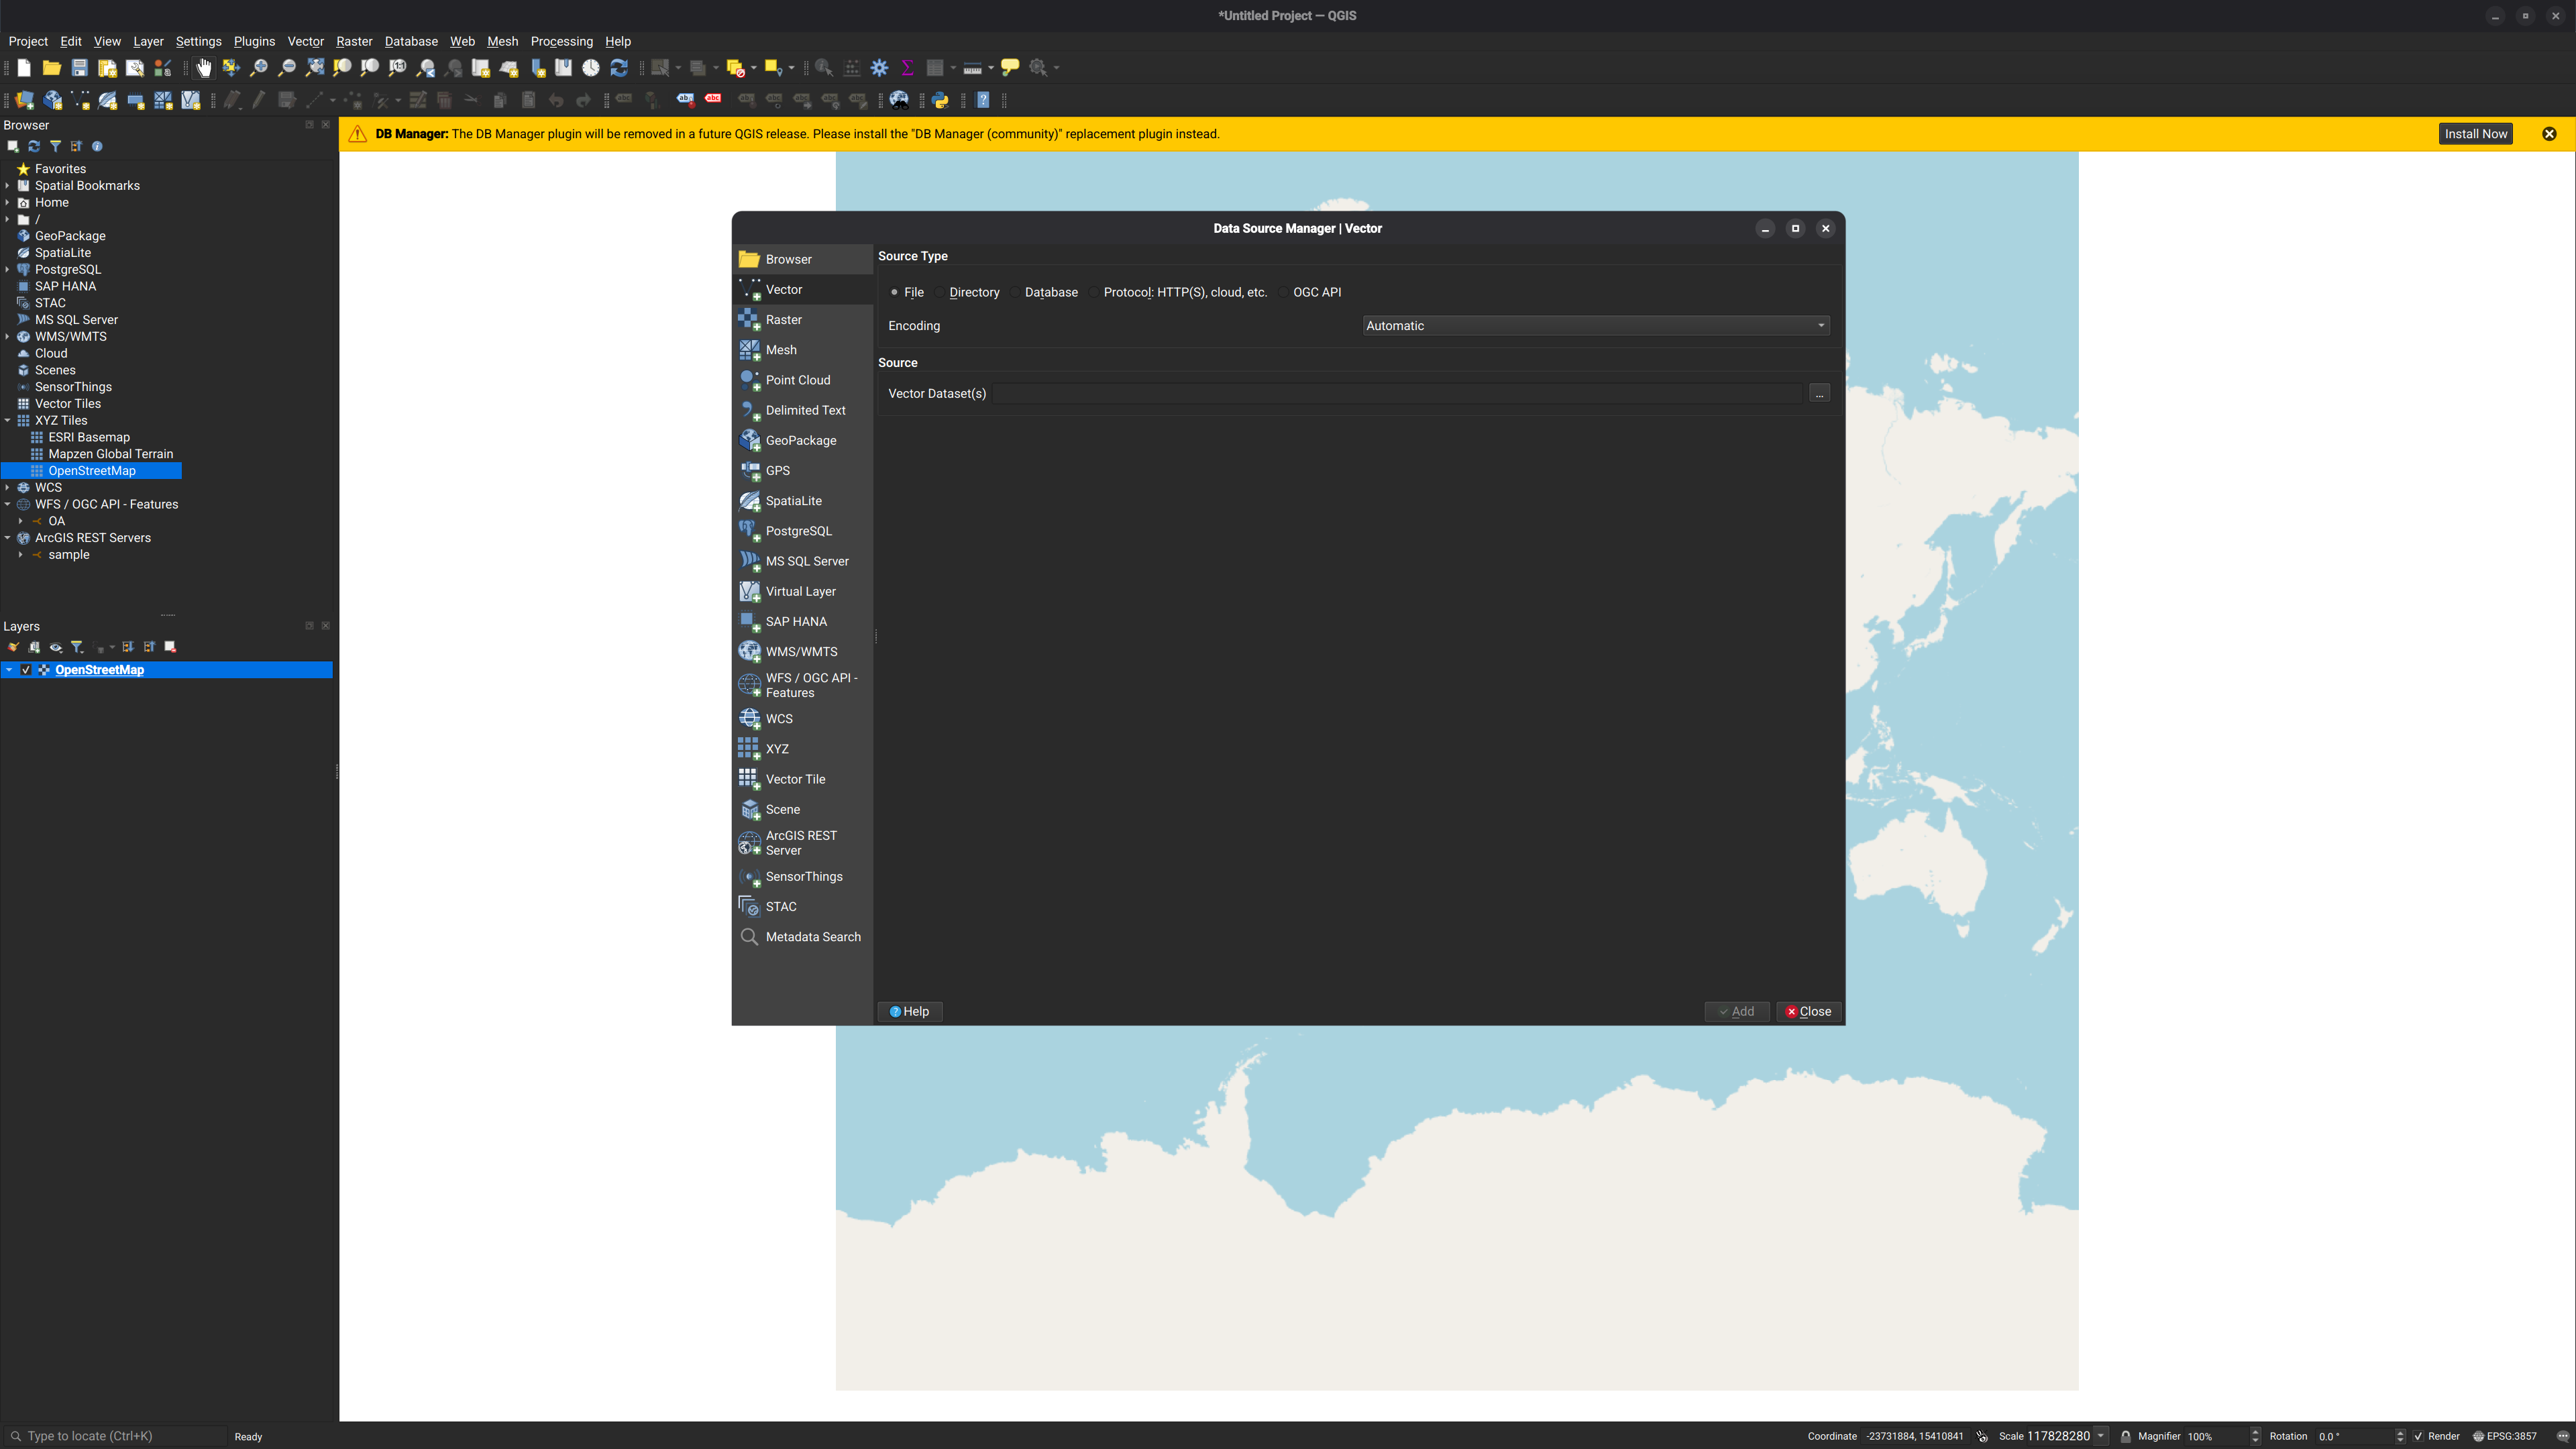Open the Encoding dropdown set to Automatic
The height and width of the screenshot is (1449, 2576).
[1596, 326]
